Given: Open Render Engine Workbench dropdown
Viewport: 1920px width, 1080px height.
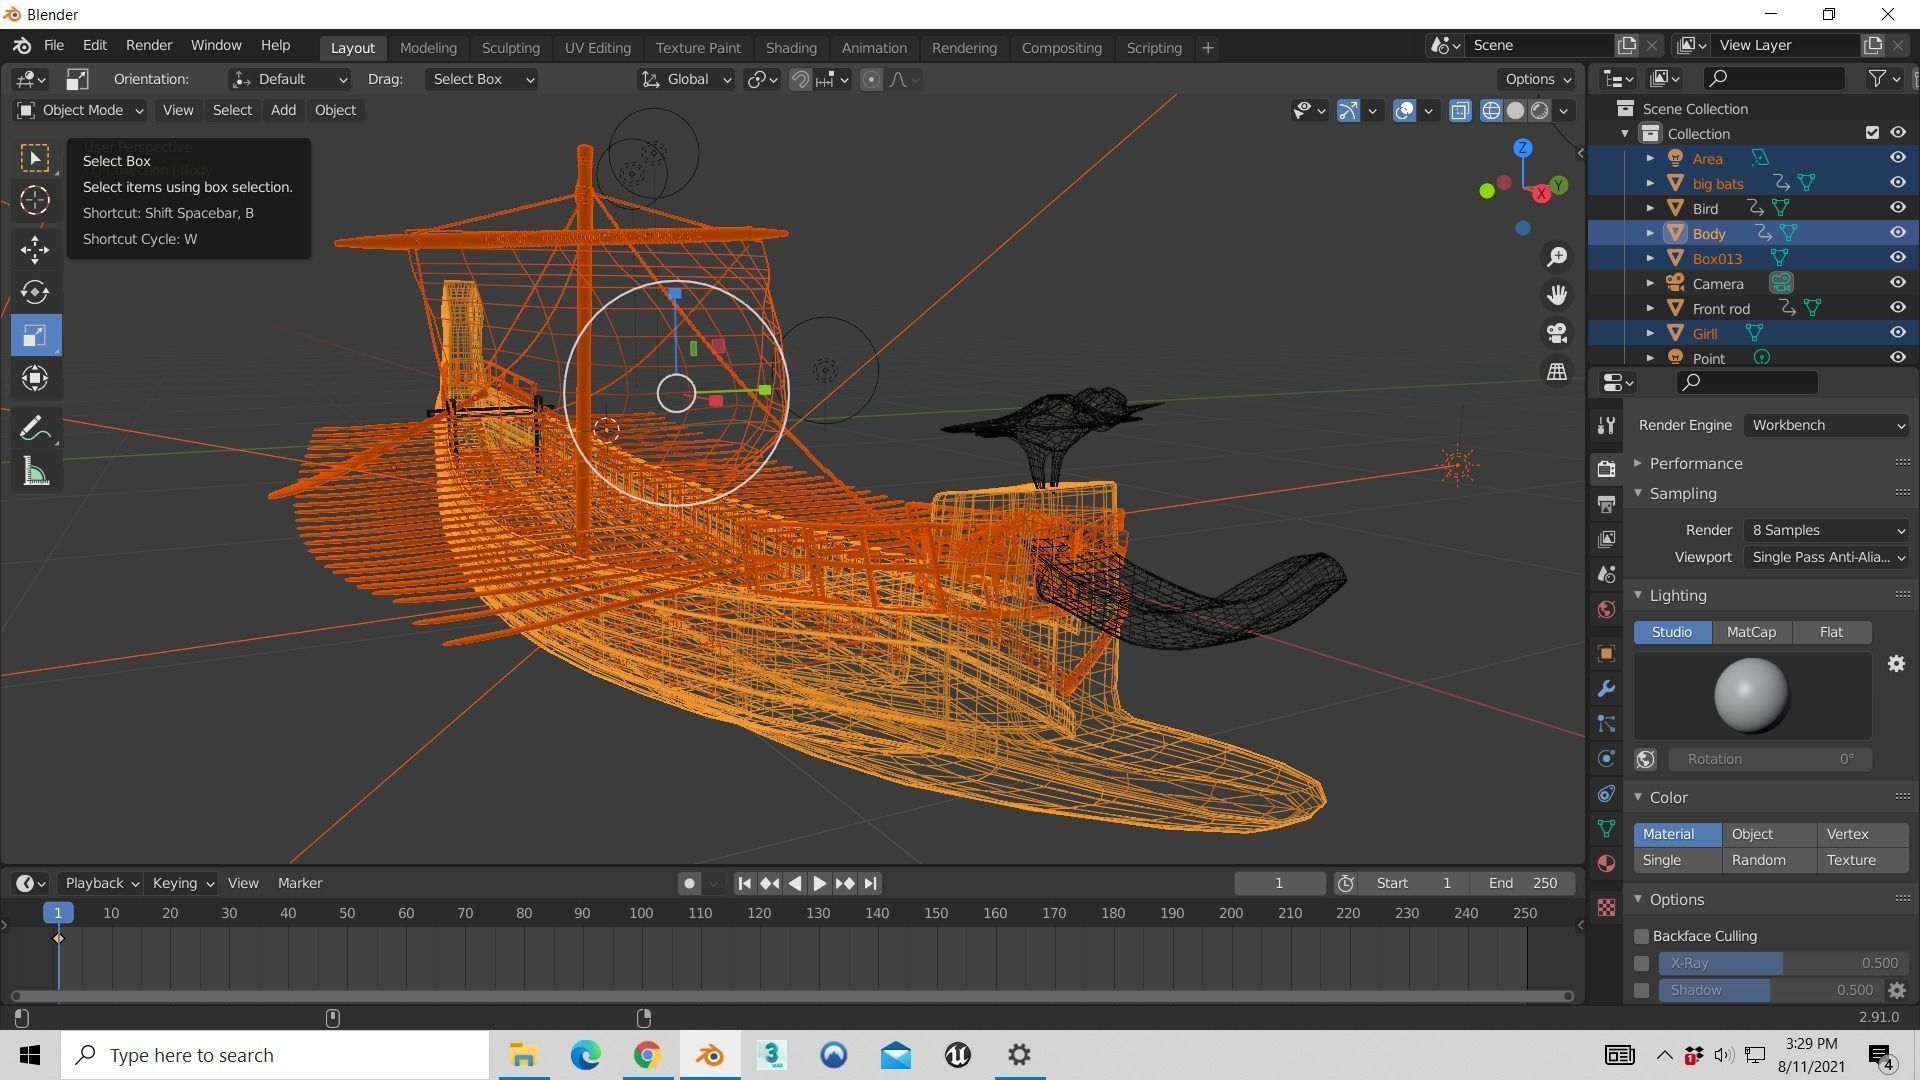Looking at the screenshot, I should [x=1827, y=425].
